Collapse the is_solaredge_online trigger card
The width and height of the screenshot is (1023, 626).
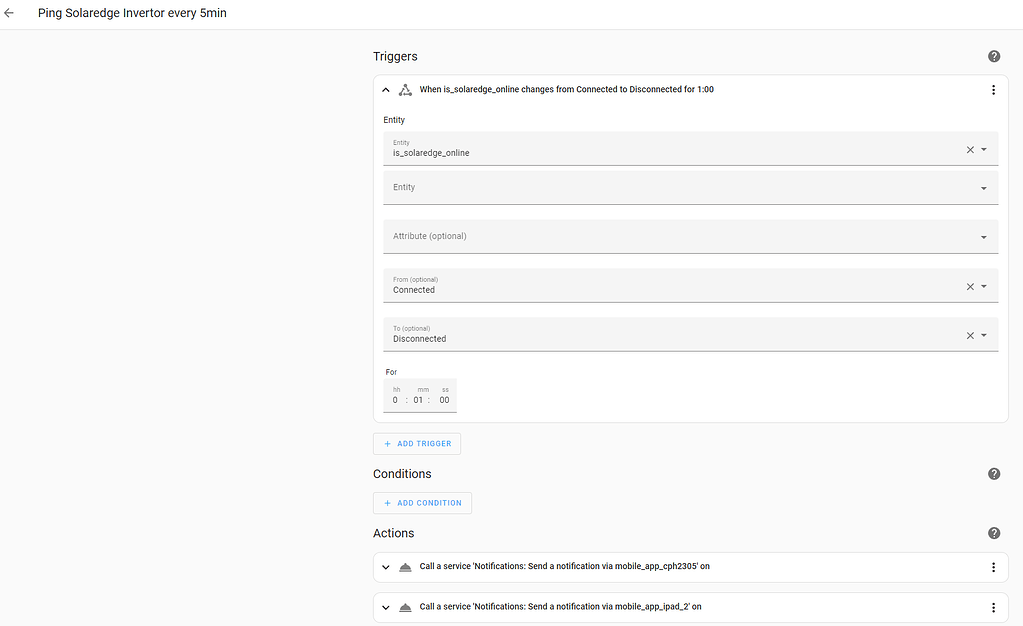click(x=385, y=89)
